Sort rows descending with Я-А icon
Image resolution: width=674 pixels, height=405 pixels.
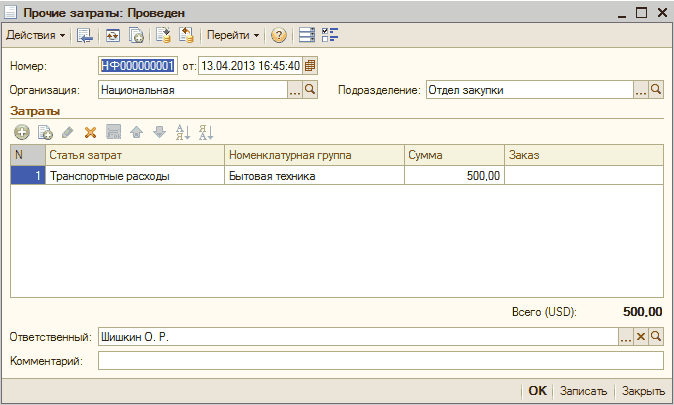[206, 132]
